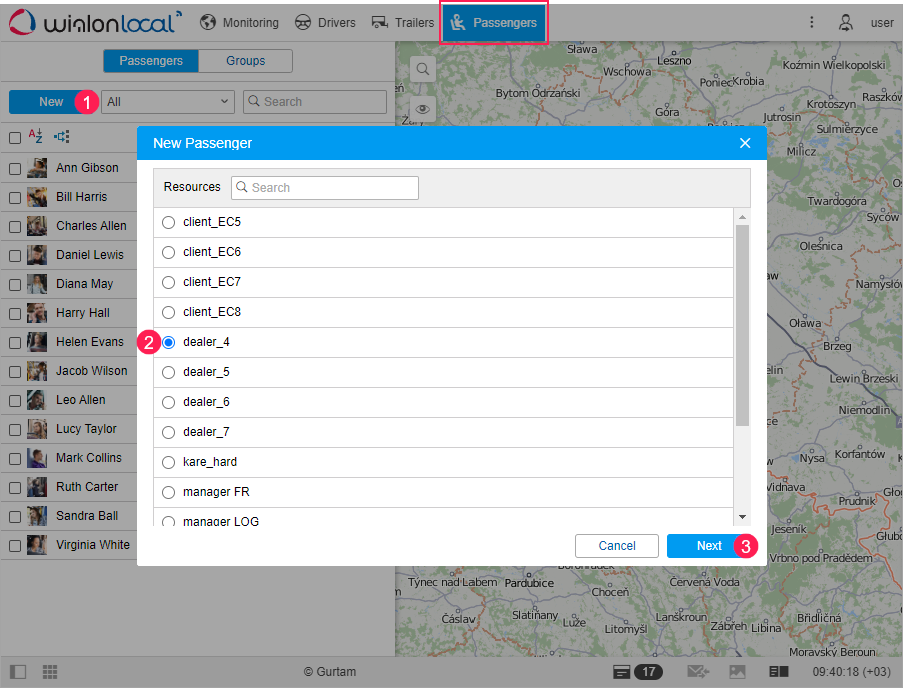903x688 pixels.
Task: Open the All filter dropdown
Action: click(168, 102)
